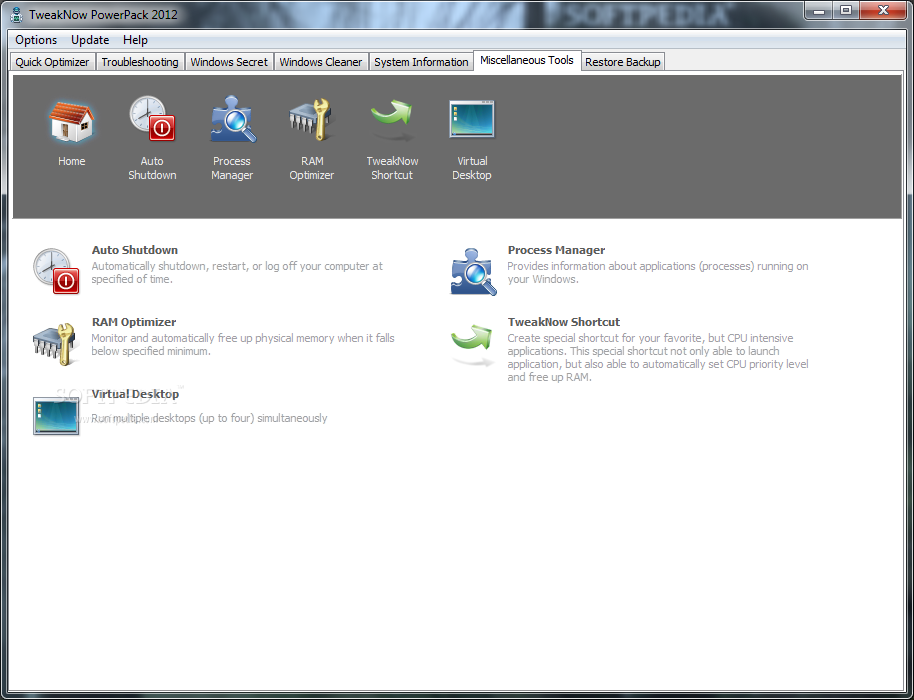Open the TweakNow Shortcut heading link
Image resolution: width=914 pixels, height=700 pixels.
pyautogui.click(x=564, y=322)
